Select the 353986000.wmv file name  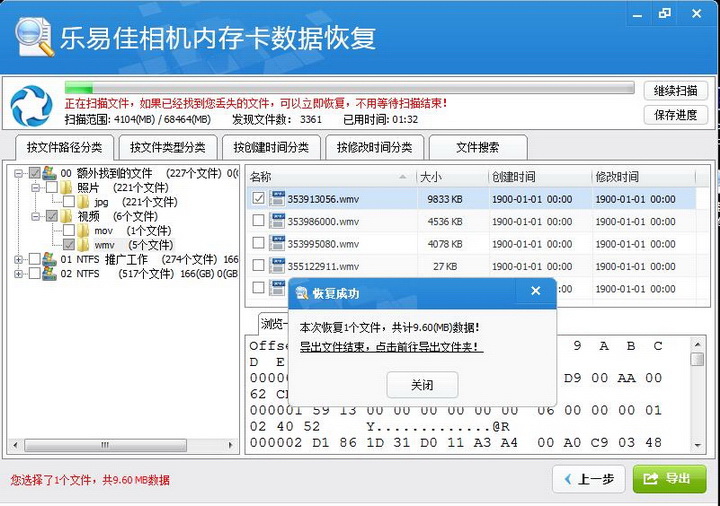[323, 222]
